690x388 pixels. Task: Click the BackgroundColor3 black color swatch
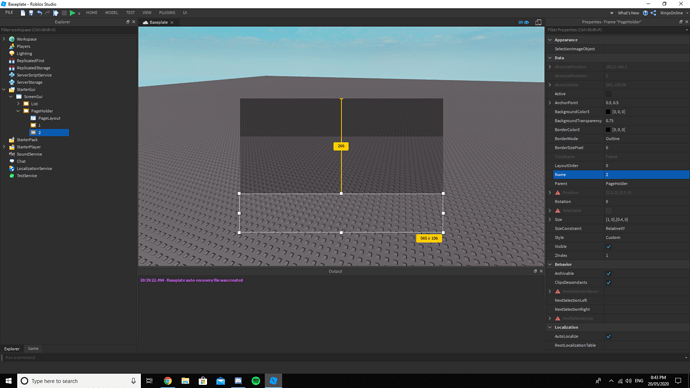point(608,112)
